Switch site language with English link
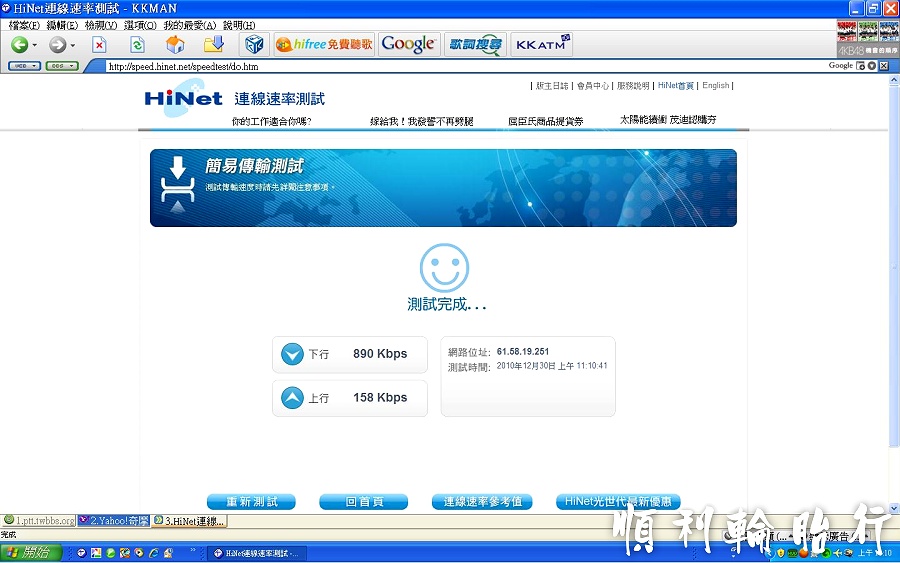Image resolution: width=900 pixels, height=563 pixels. [x=715, y=86]
